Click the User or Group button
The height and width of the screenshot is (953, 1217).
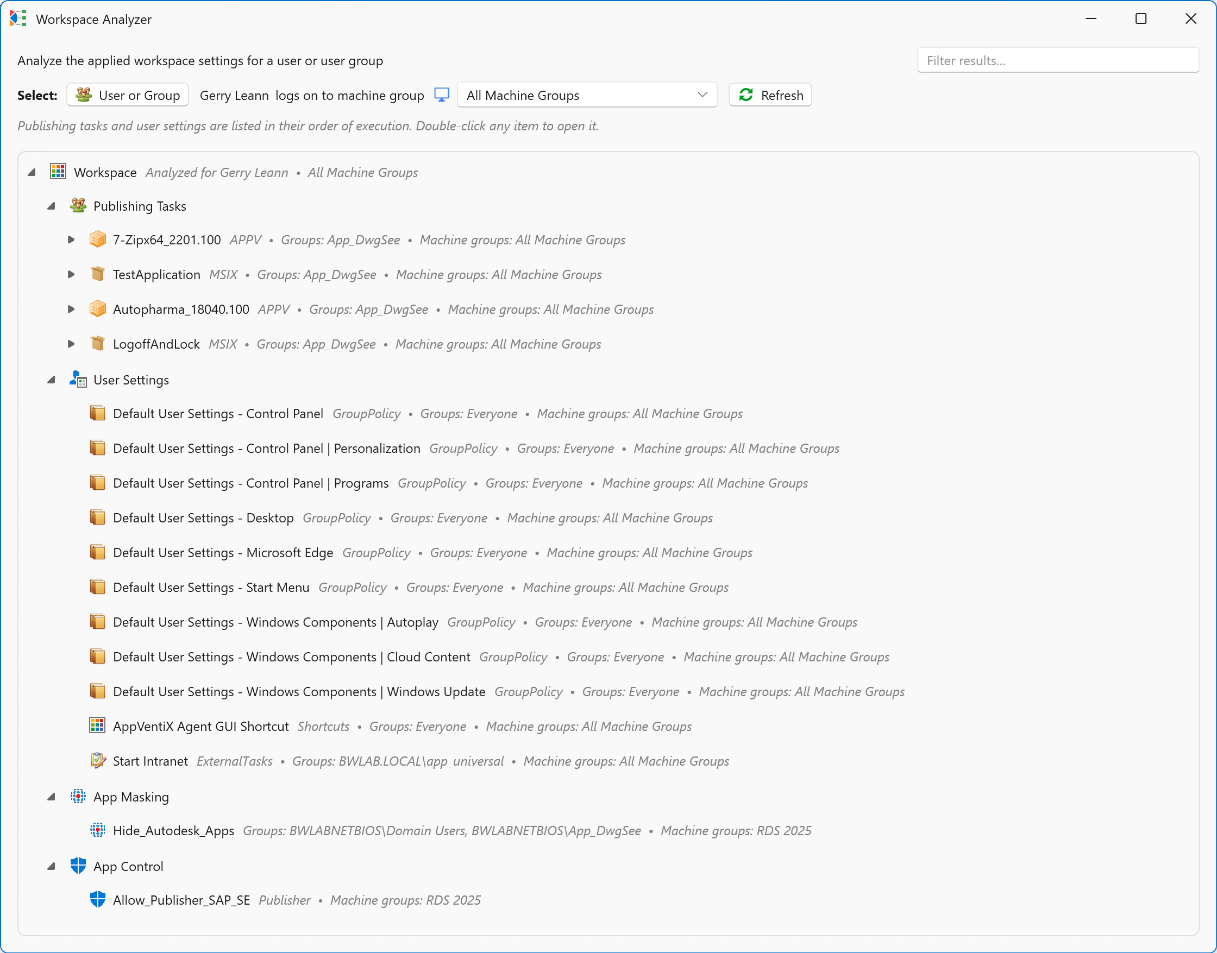click(x=128, y=95)
